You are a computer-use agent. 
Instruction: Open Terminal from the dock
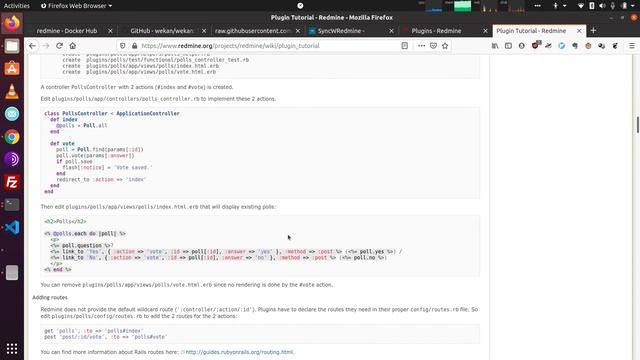(12, 204)
